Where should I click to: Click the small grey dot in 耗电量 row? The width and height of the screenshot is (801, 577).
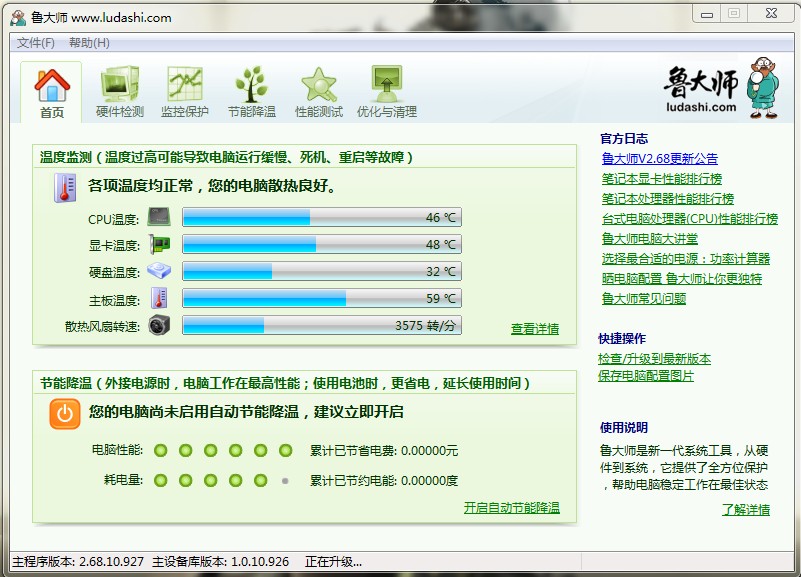pos(285,480)
